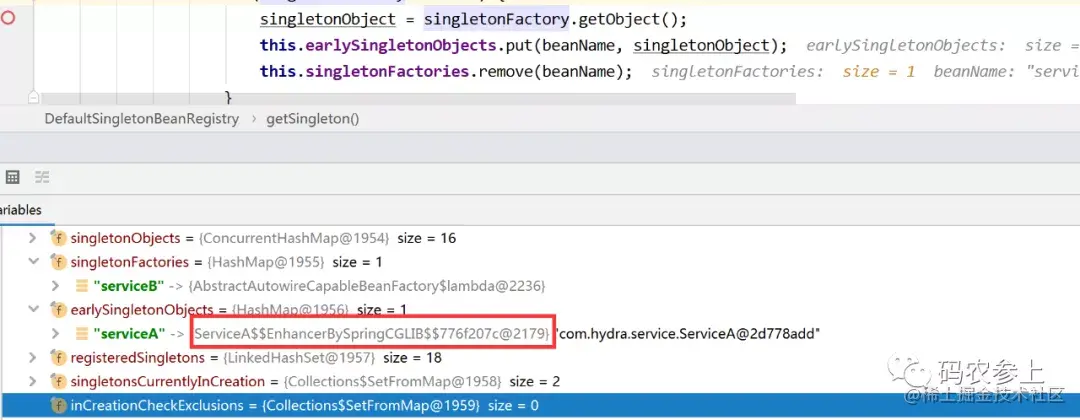Select the registeredSingletons variable row
1080x420 pixels.
[x=540, y=358]
